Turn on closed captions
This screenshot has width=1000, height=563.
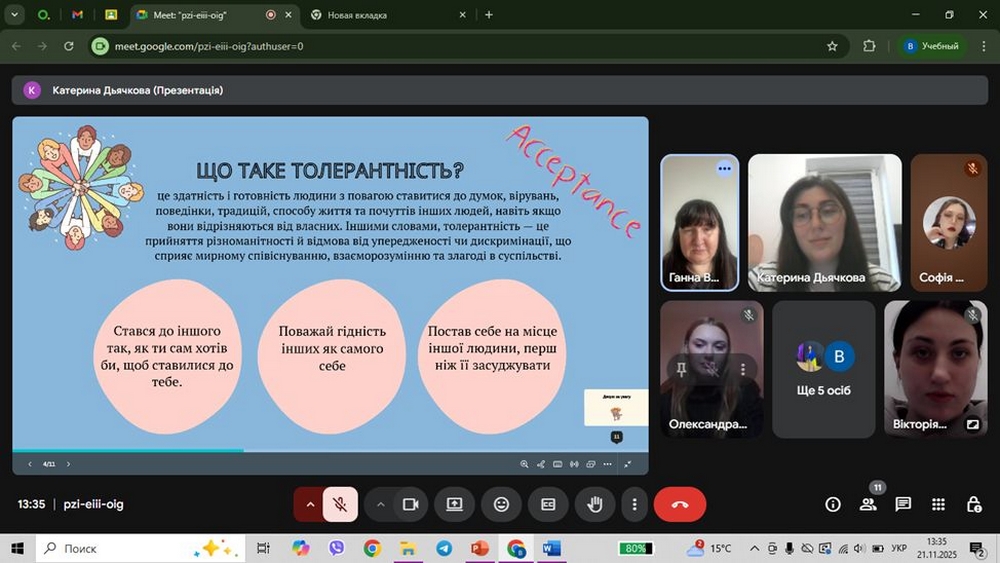tap(548, 505)
